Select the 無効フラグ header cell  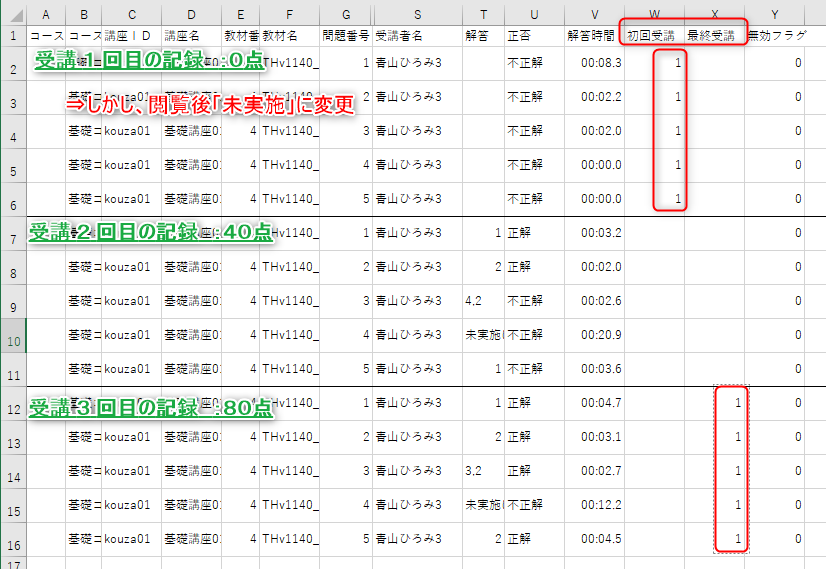[776, 35]
